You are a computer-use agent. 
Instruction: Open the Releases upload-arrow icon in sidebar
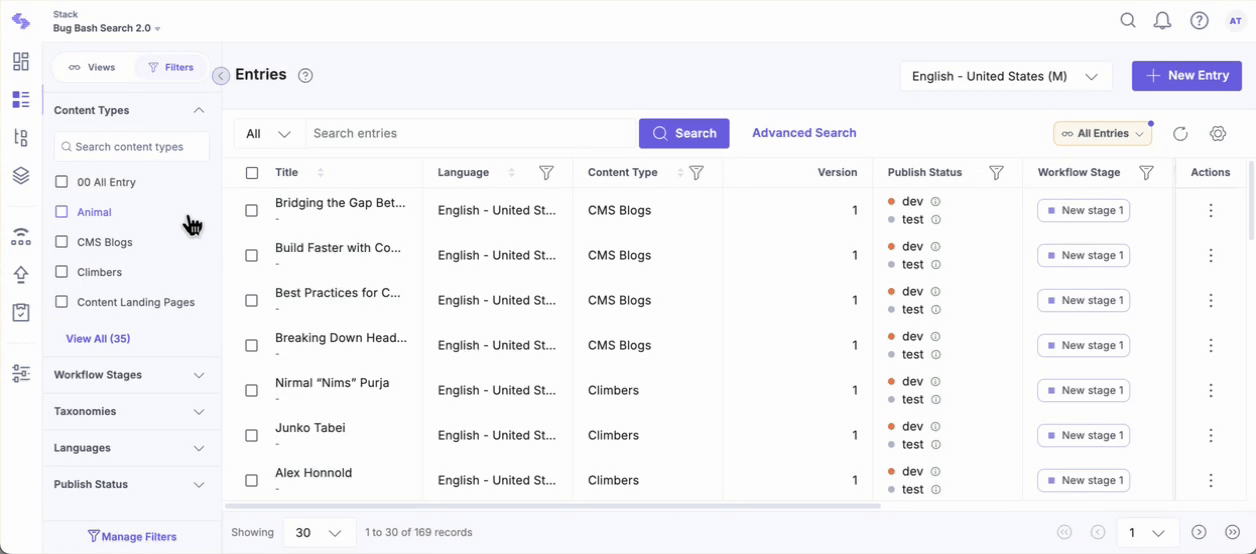[x=21, y=275]
